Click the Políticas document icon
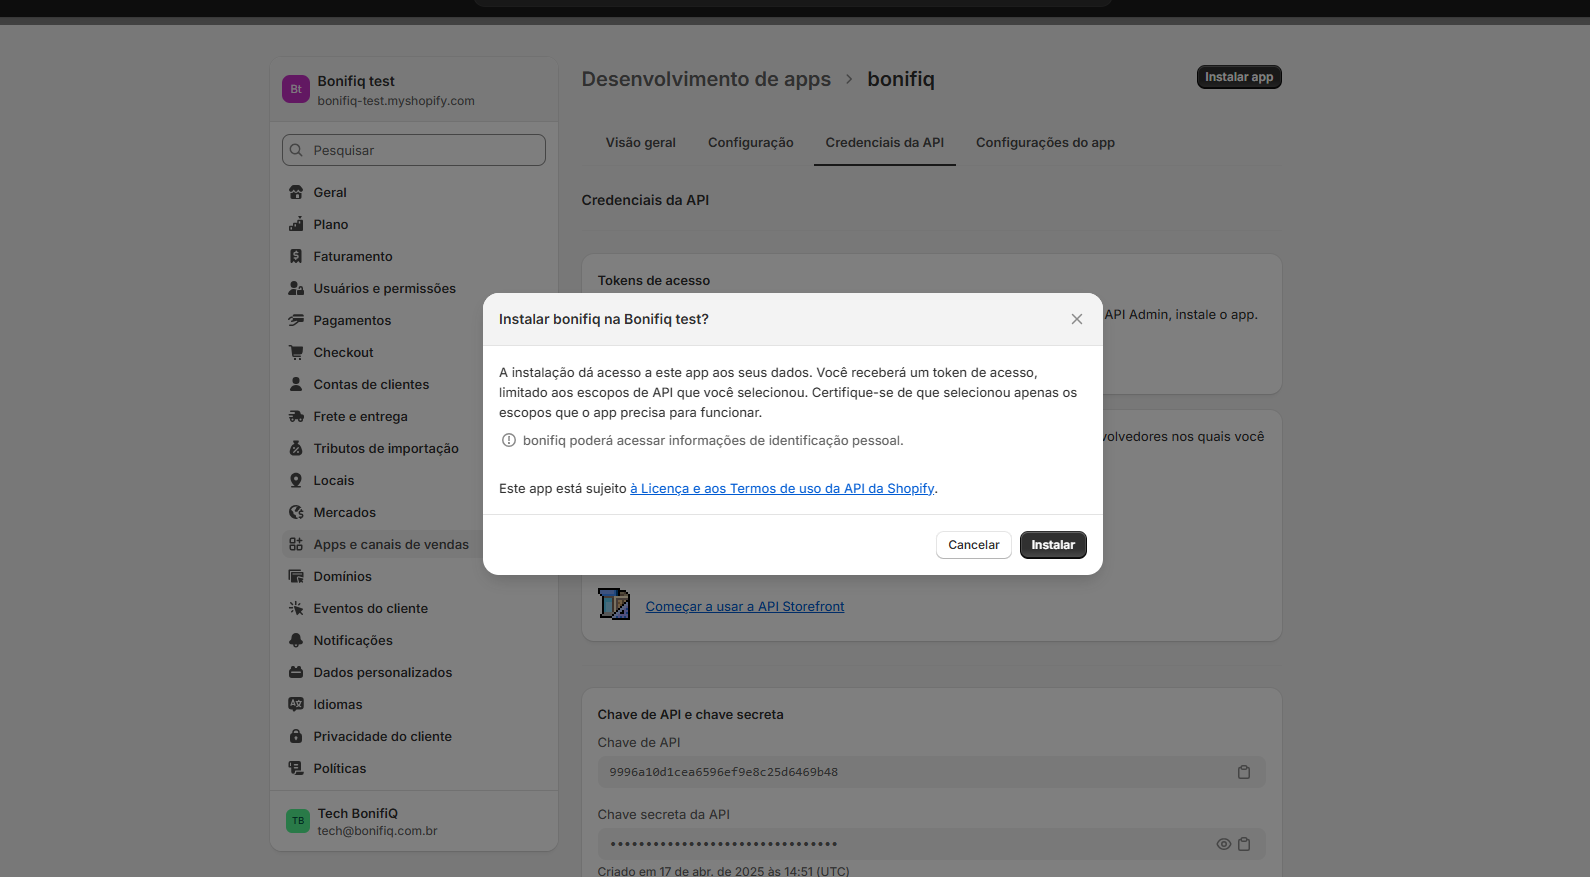This screenshot has width=1590, height=877. tap(296, 768)
